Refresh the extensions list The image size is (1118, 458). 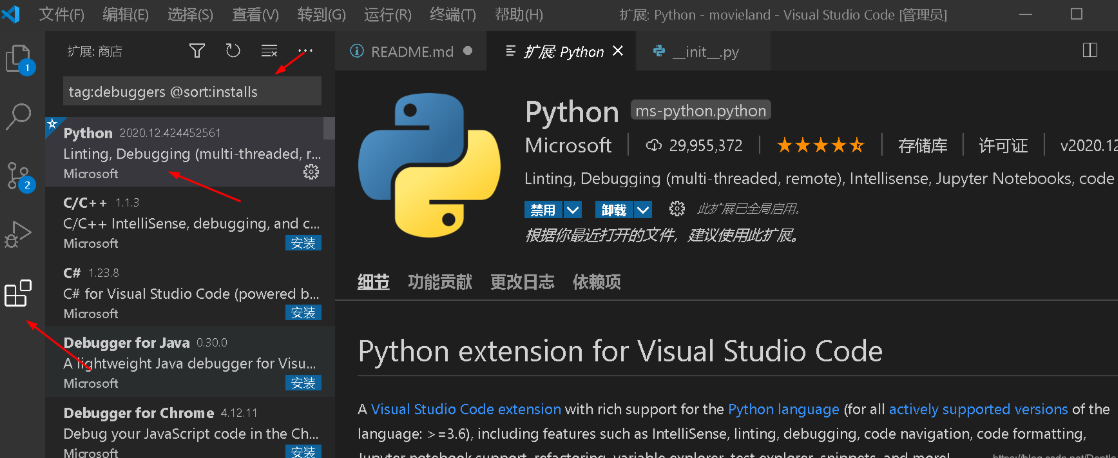click(x=233, y=51)
